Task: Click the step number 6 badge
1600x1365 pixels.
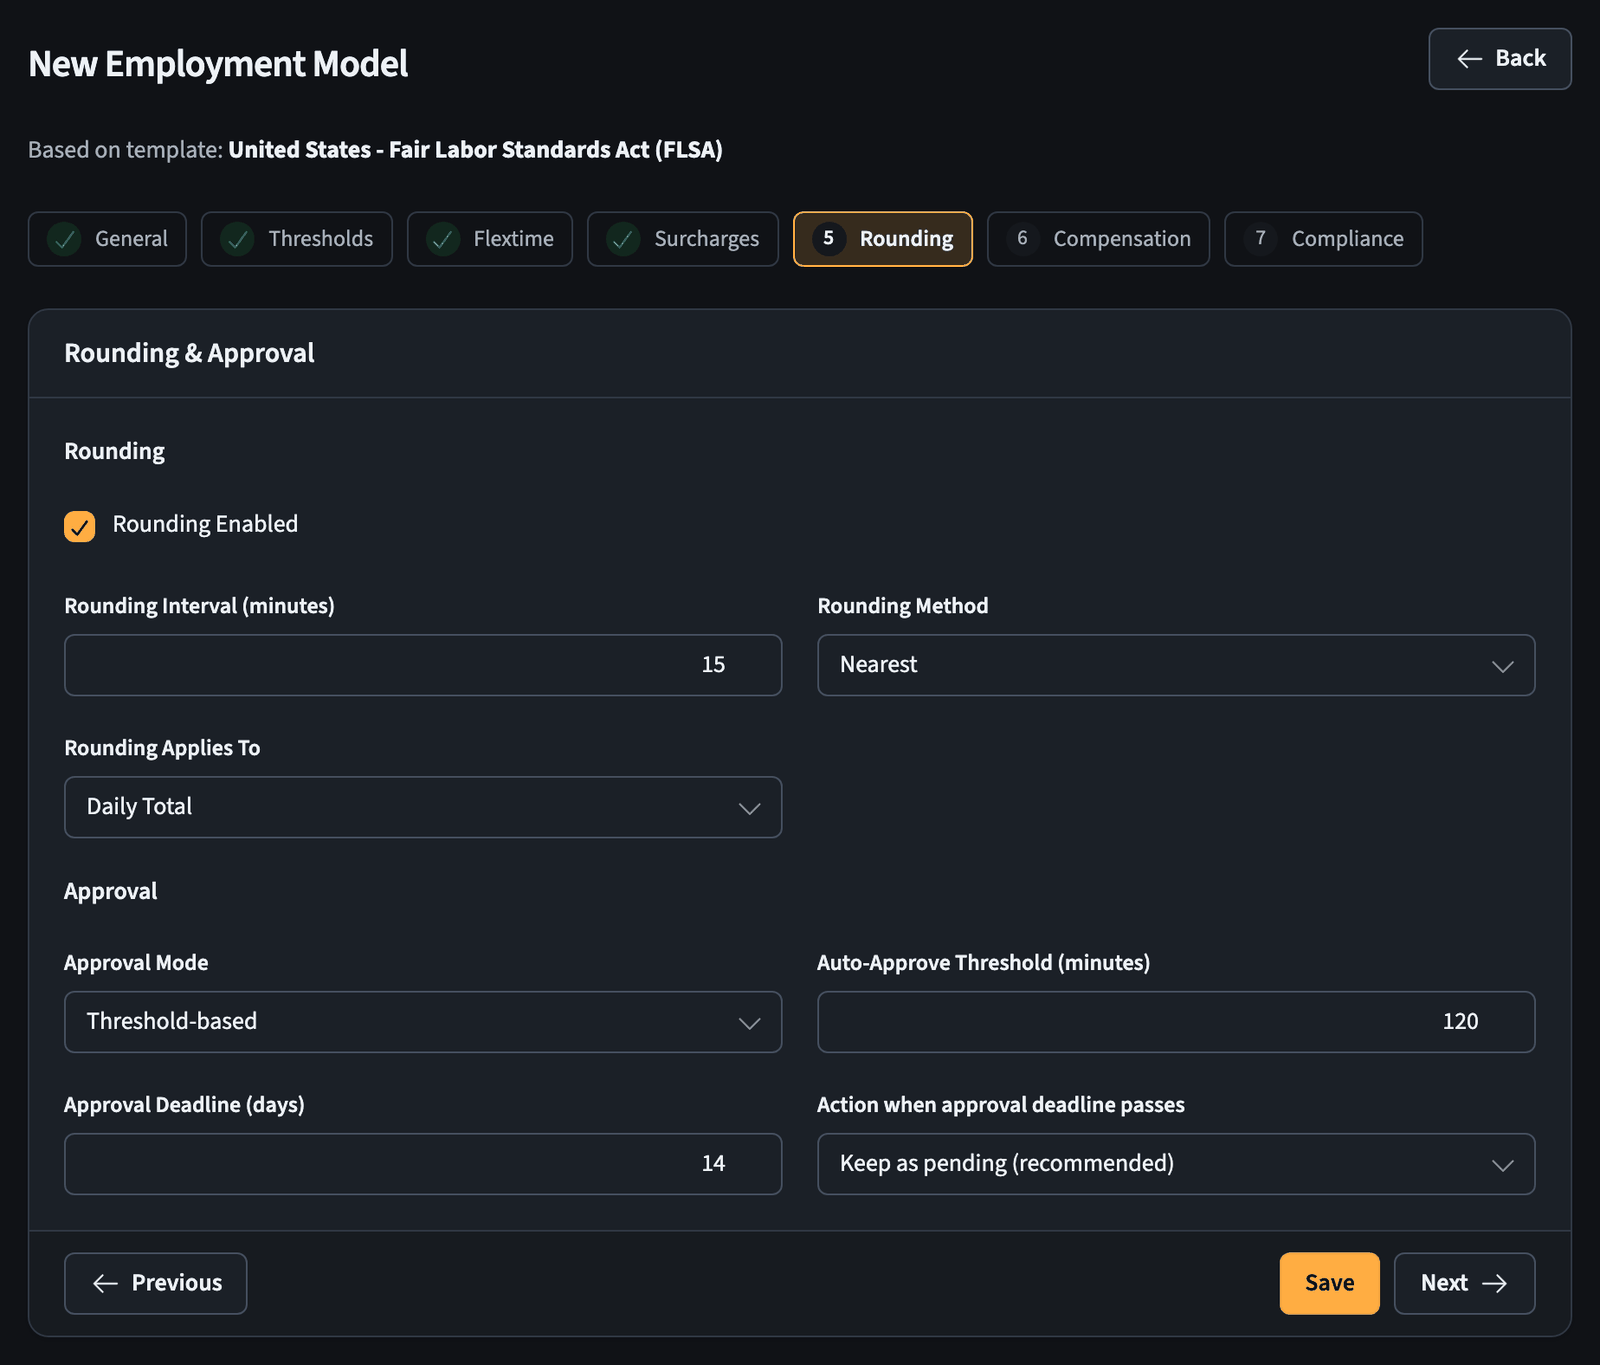Action: (x=1022, y=239)
